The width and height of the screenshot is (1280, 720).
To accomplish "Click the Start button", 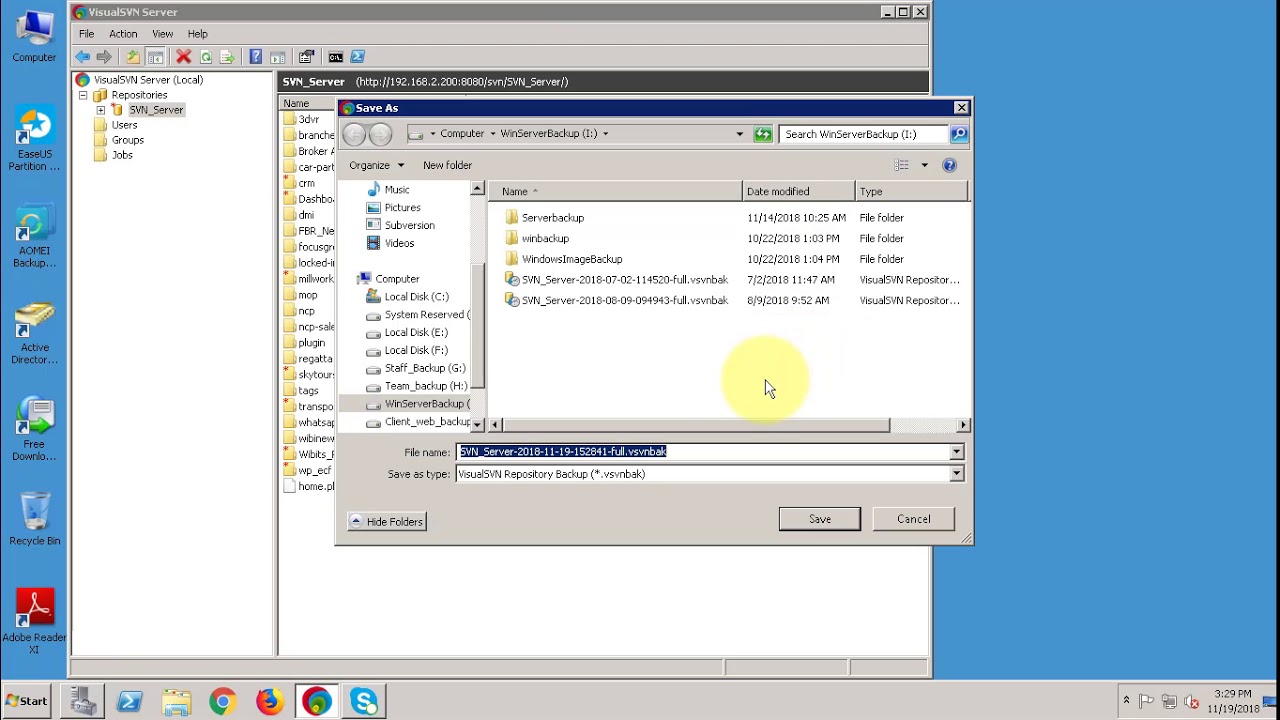I will [x=26, y=701].
